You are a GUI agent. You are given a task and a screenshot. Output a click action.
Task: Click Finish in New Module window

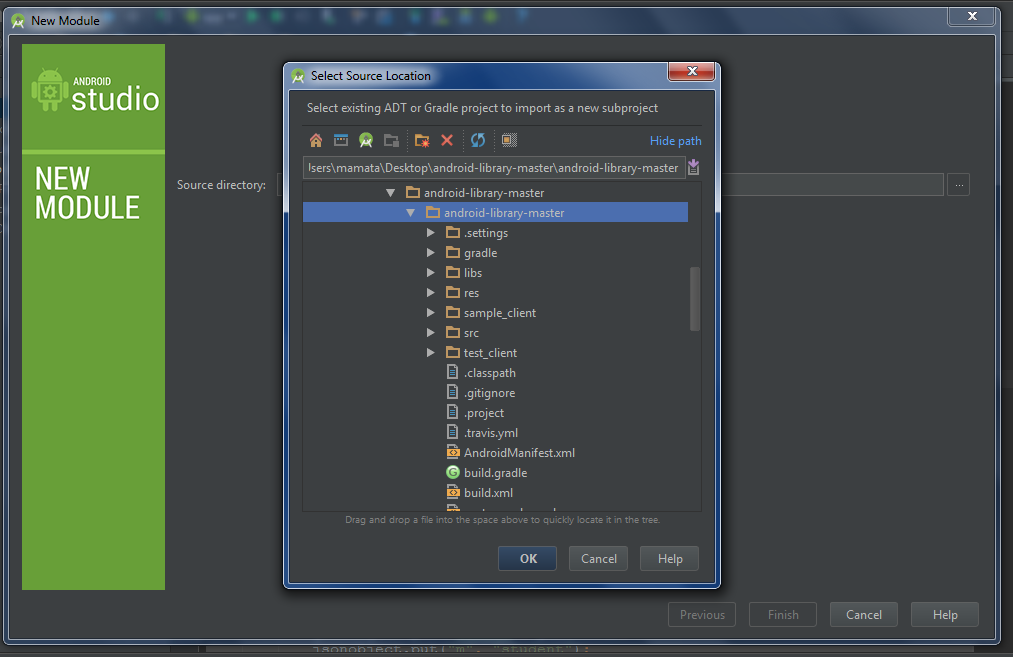782,615
